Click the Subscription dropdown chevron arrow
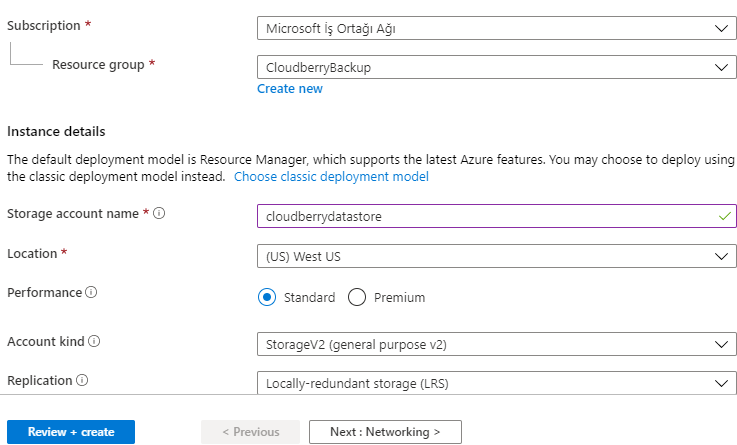This screenshot has width=737, height=445. 721,29
